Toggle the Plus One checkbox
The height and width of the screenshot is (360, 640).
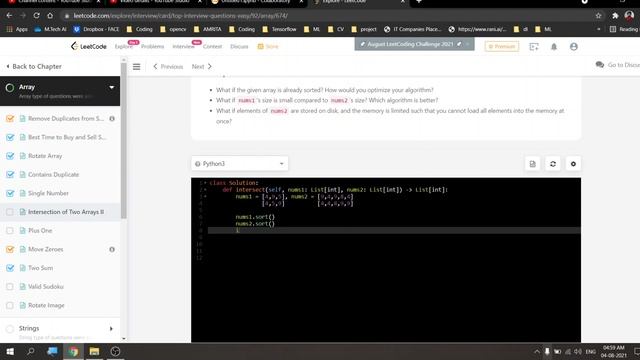pyautogui.click(x=10, y=231)
